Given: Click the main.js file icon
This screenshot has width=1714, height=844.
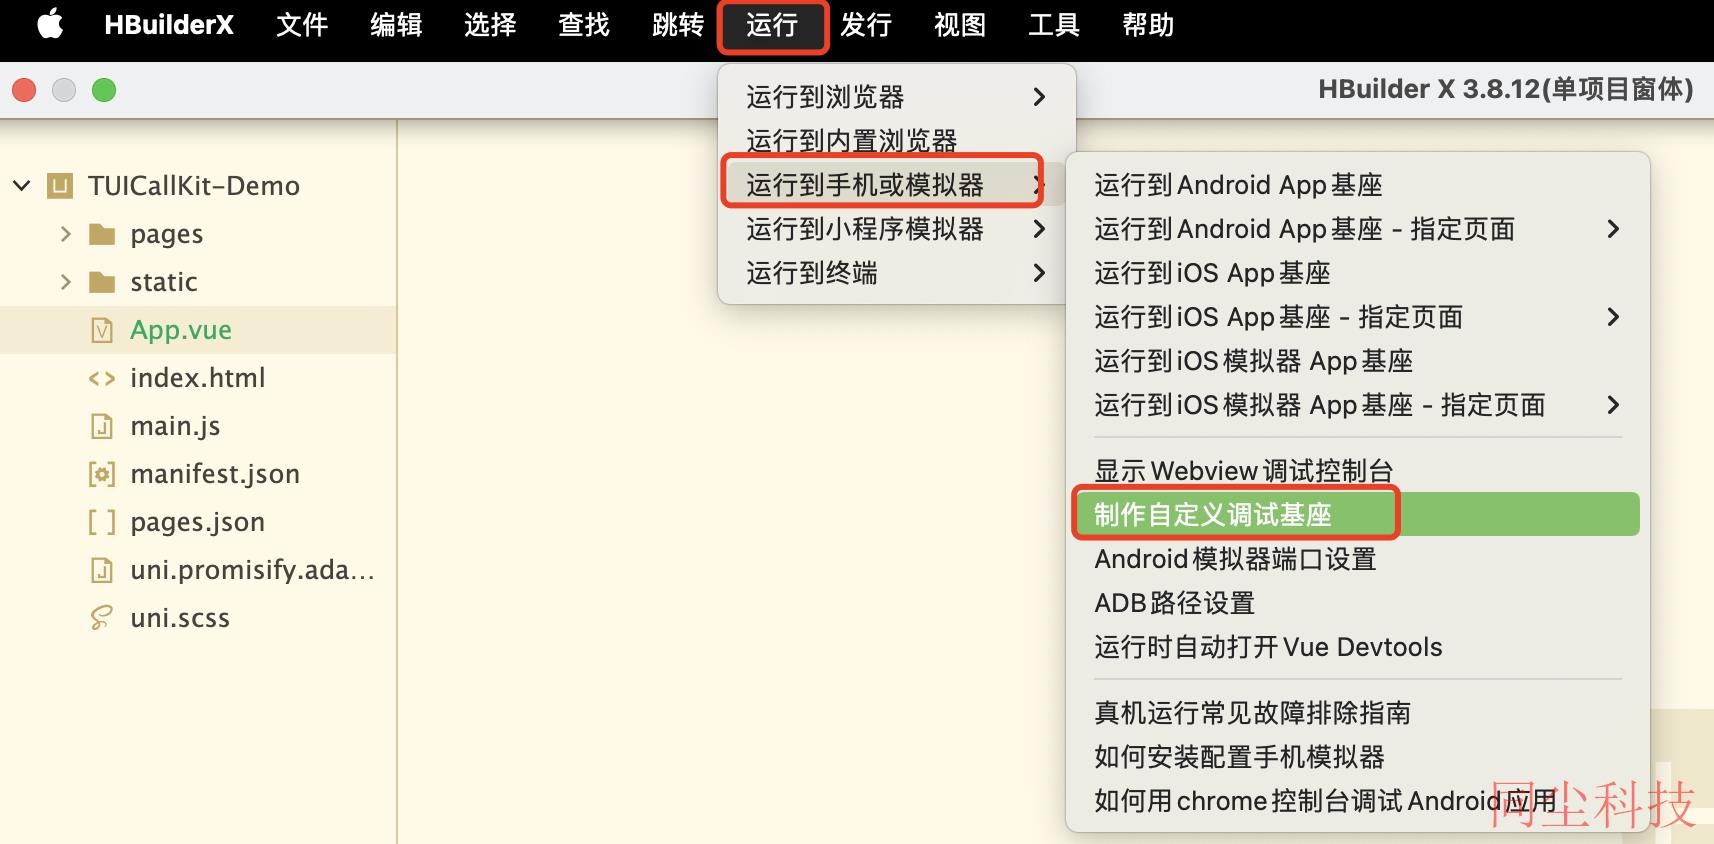Looking at the screenshot, I should click(102, 426).
